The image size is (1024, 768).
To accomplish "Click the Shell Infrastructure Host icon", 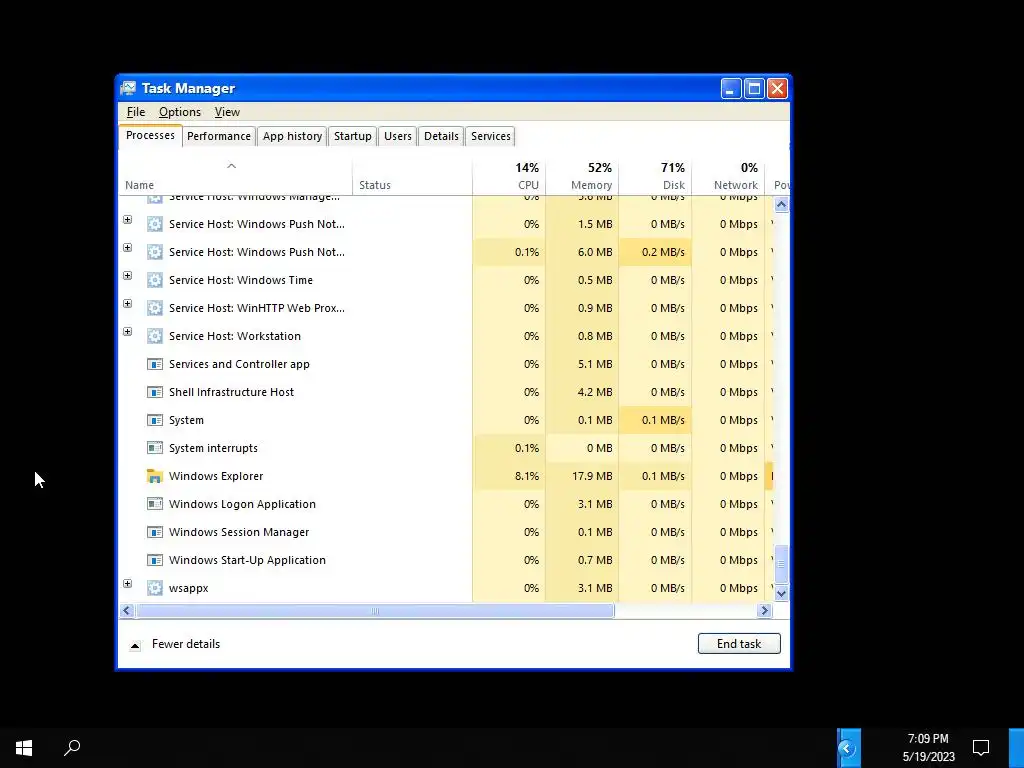I will pos(155,392).
